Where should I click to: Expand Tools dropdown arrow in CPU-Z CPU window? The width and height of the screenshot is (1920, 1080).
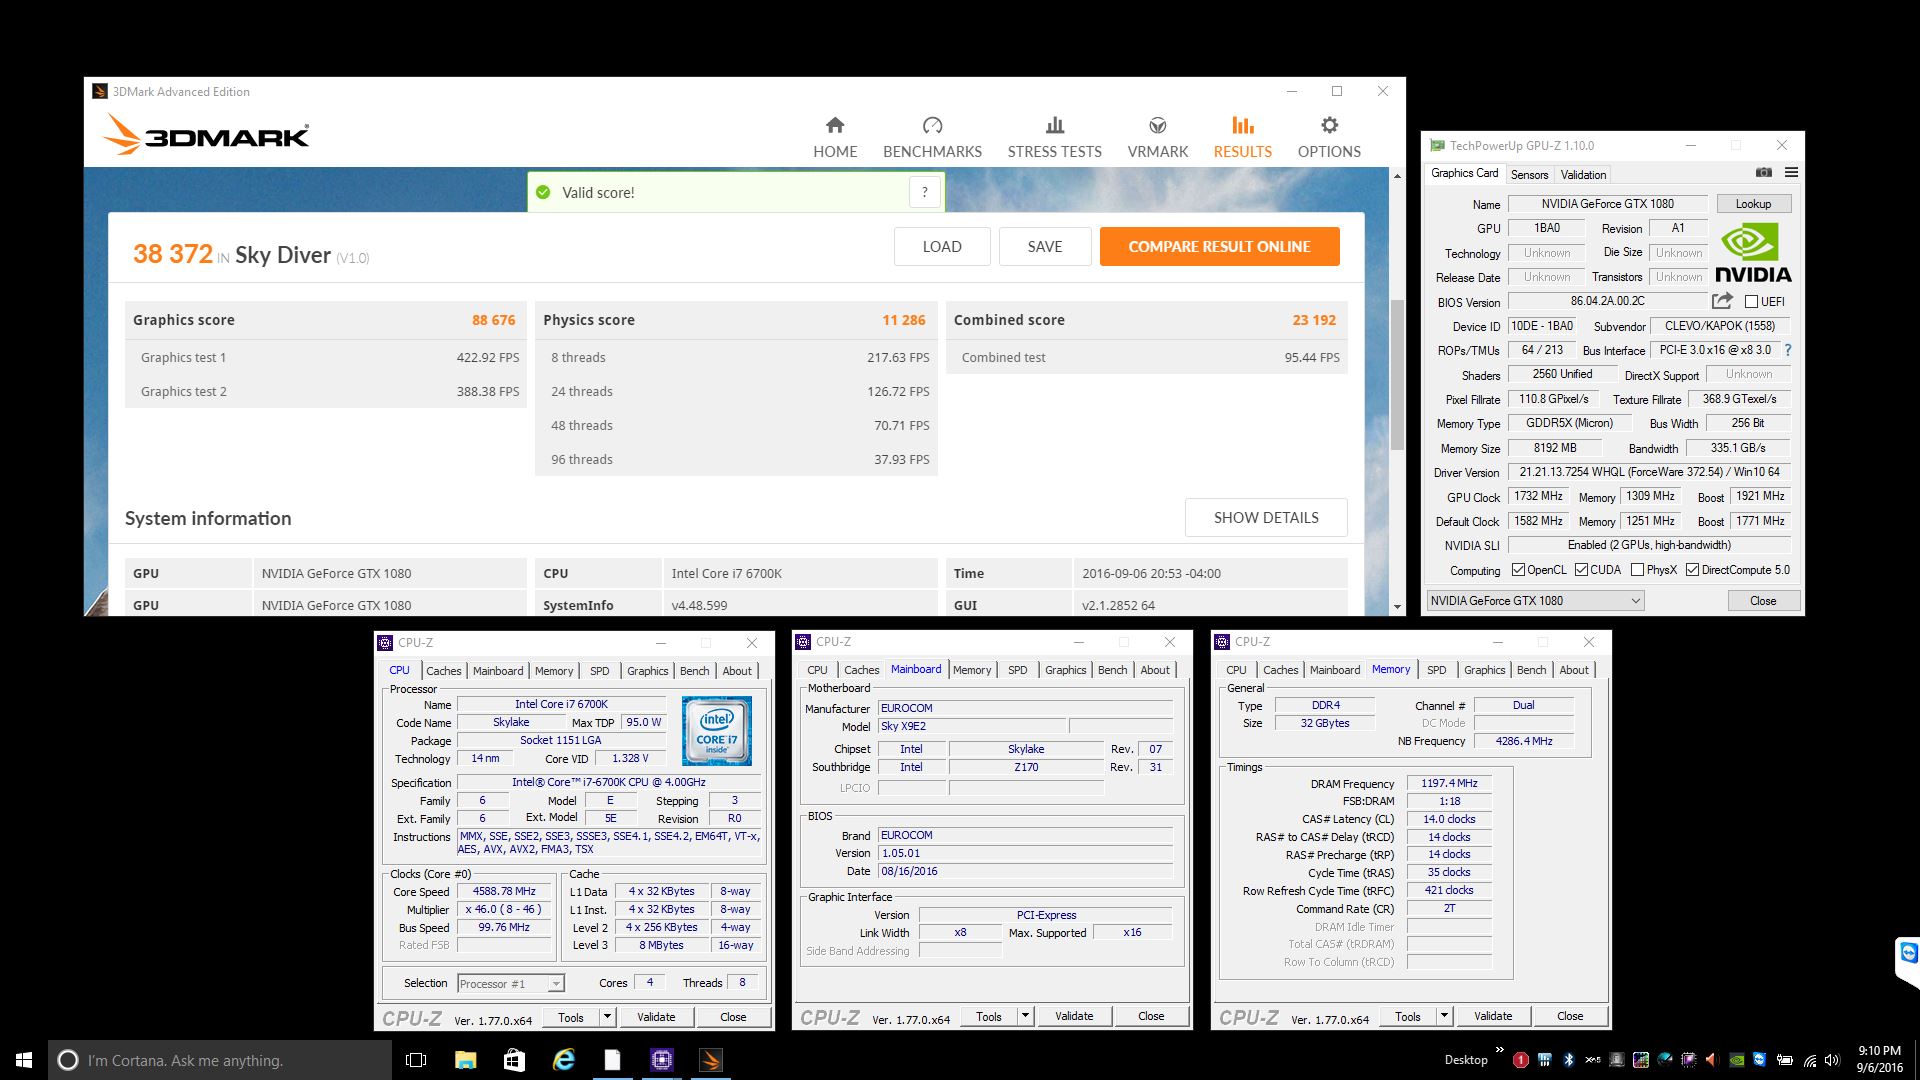(607, 1017)
